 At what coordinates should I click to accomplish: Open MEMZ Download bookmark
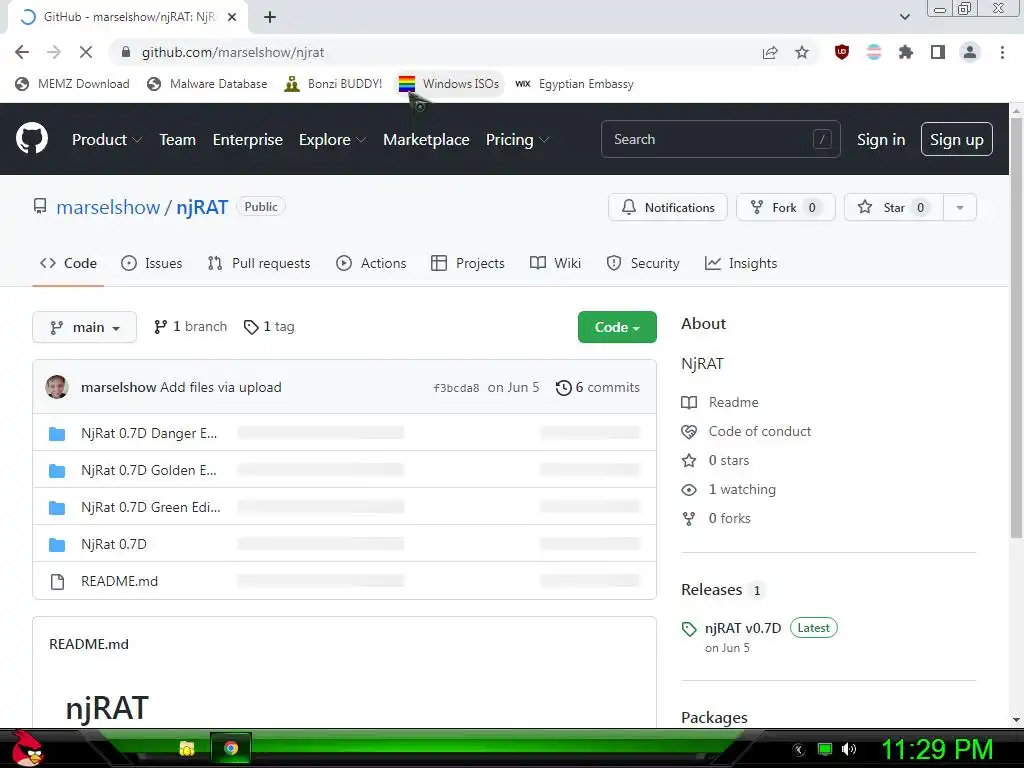pyautogui.click(x=72, y=84)
